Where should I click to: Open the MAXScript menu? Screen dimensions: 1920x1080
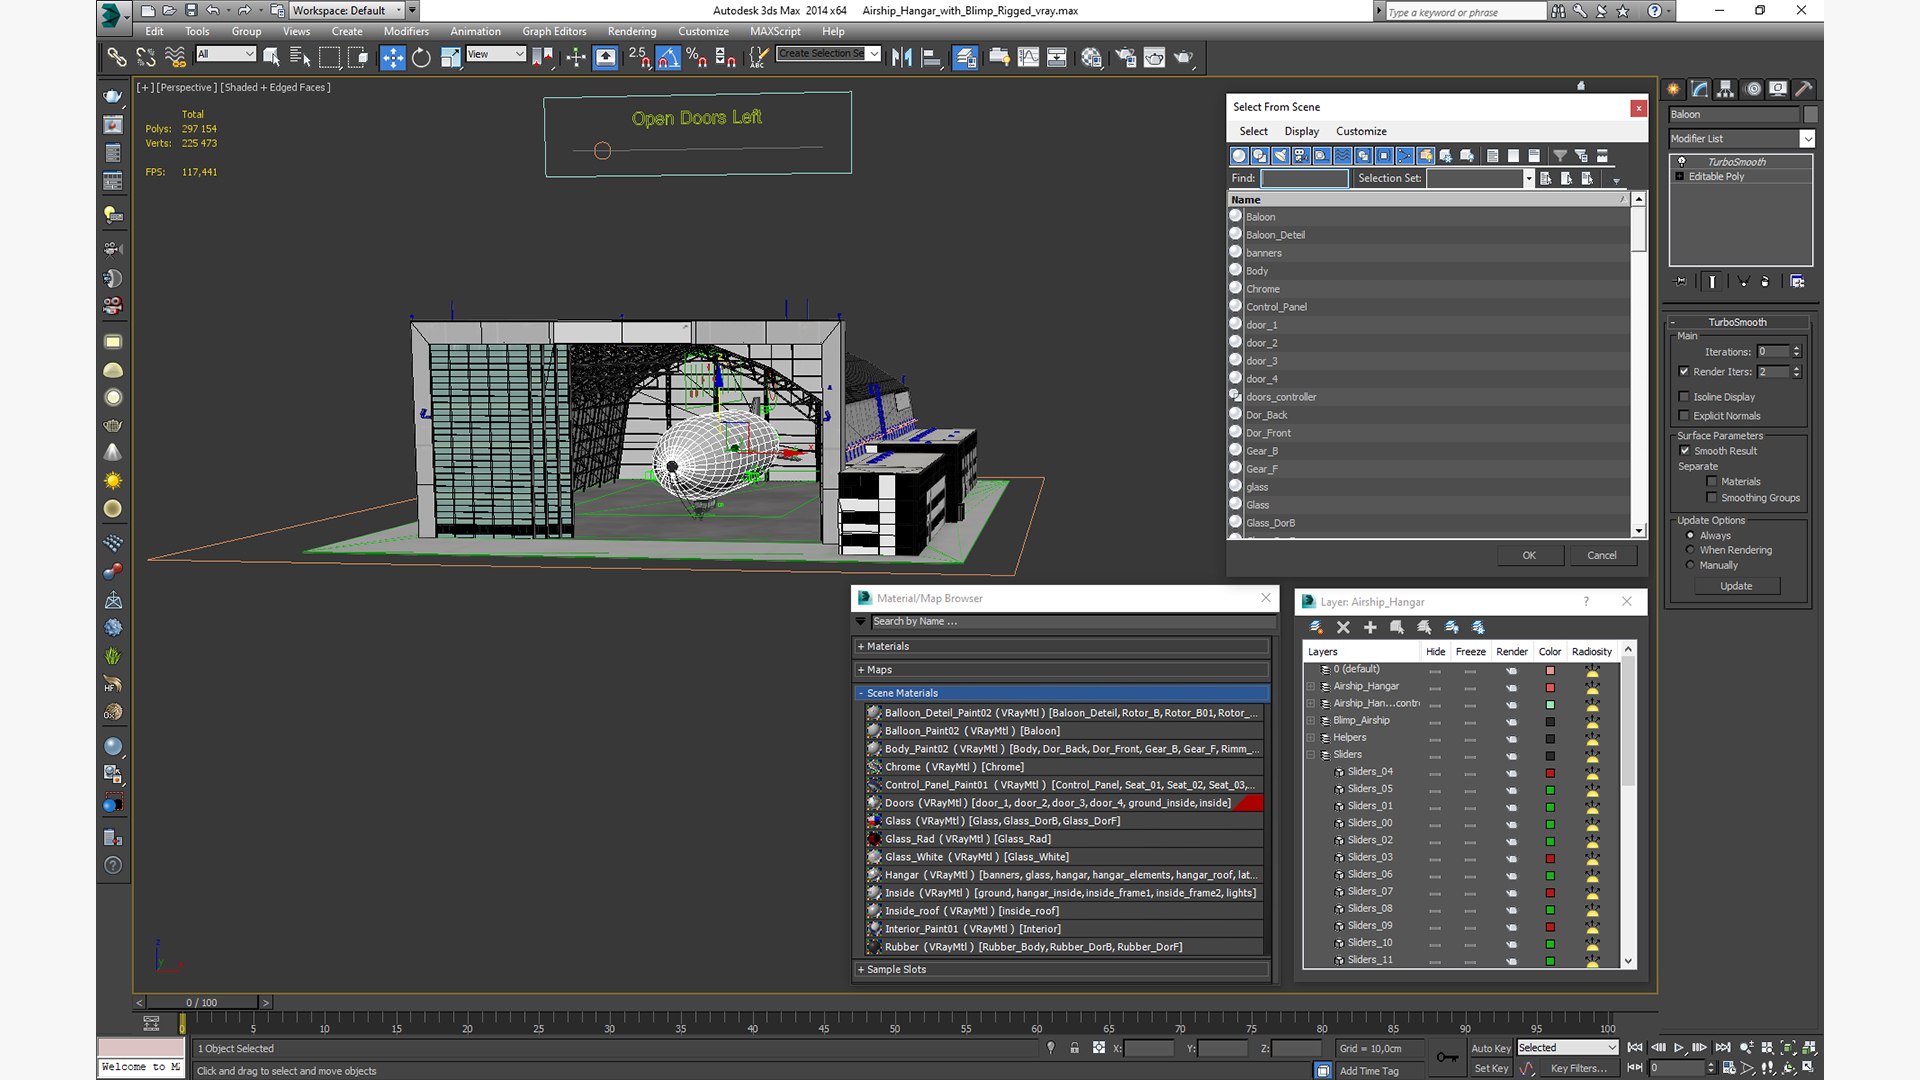(775, 31)
